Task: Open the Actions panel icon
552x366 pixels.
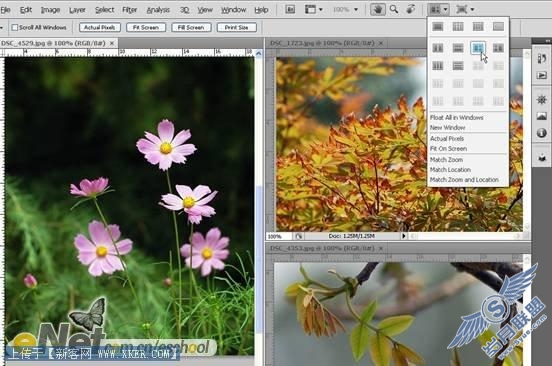Action: tap(541, 75)
